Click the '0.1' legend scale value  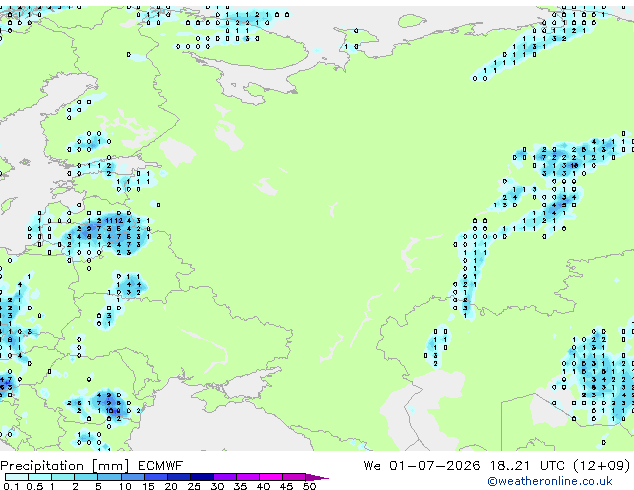[x=11, y=486]
